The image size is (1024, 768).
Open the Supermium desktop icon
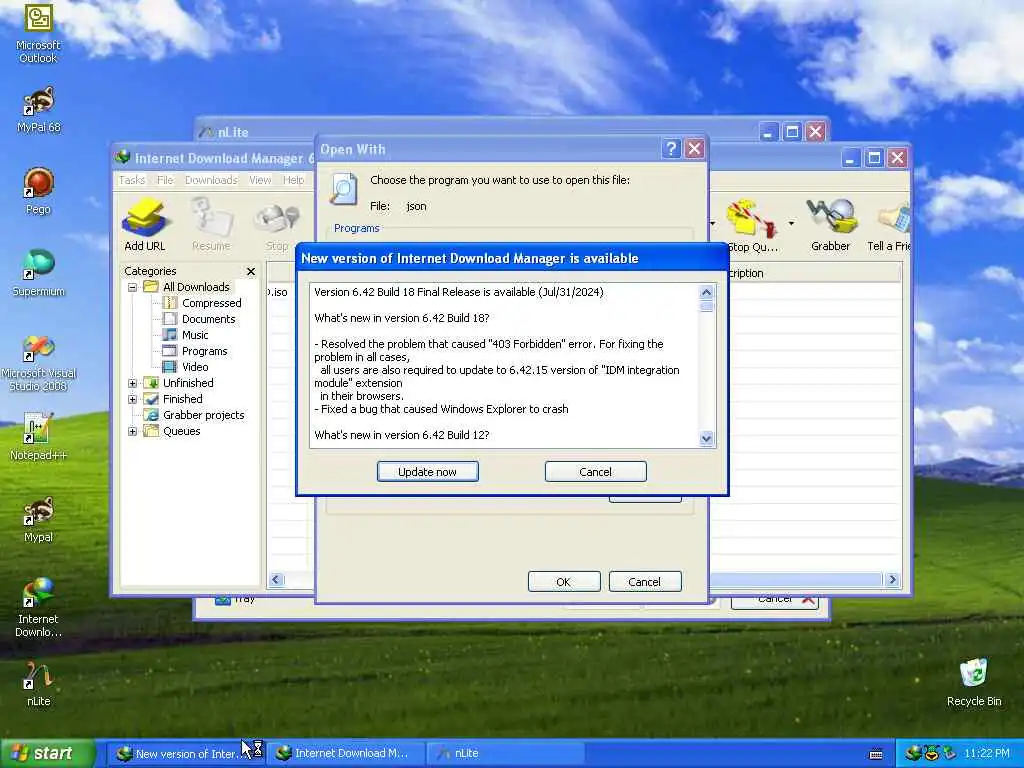[x=38, y=273]
